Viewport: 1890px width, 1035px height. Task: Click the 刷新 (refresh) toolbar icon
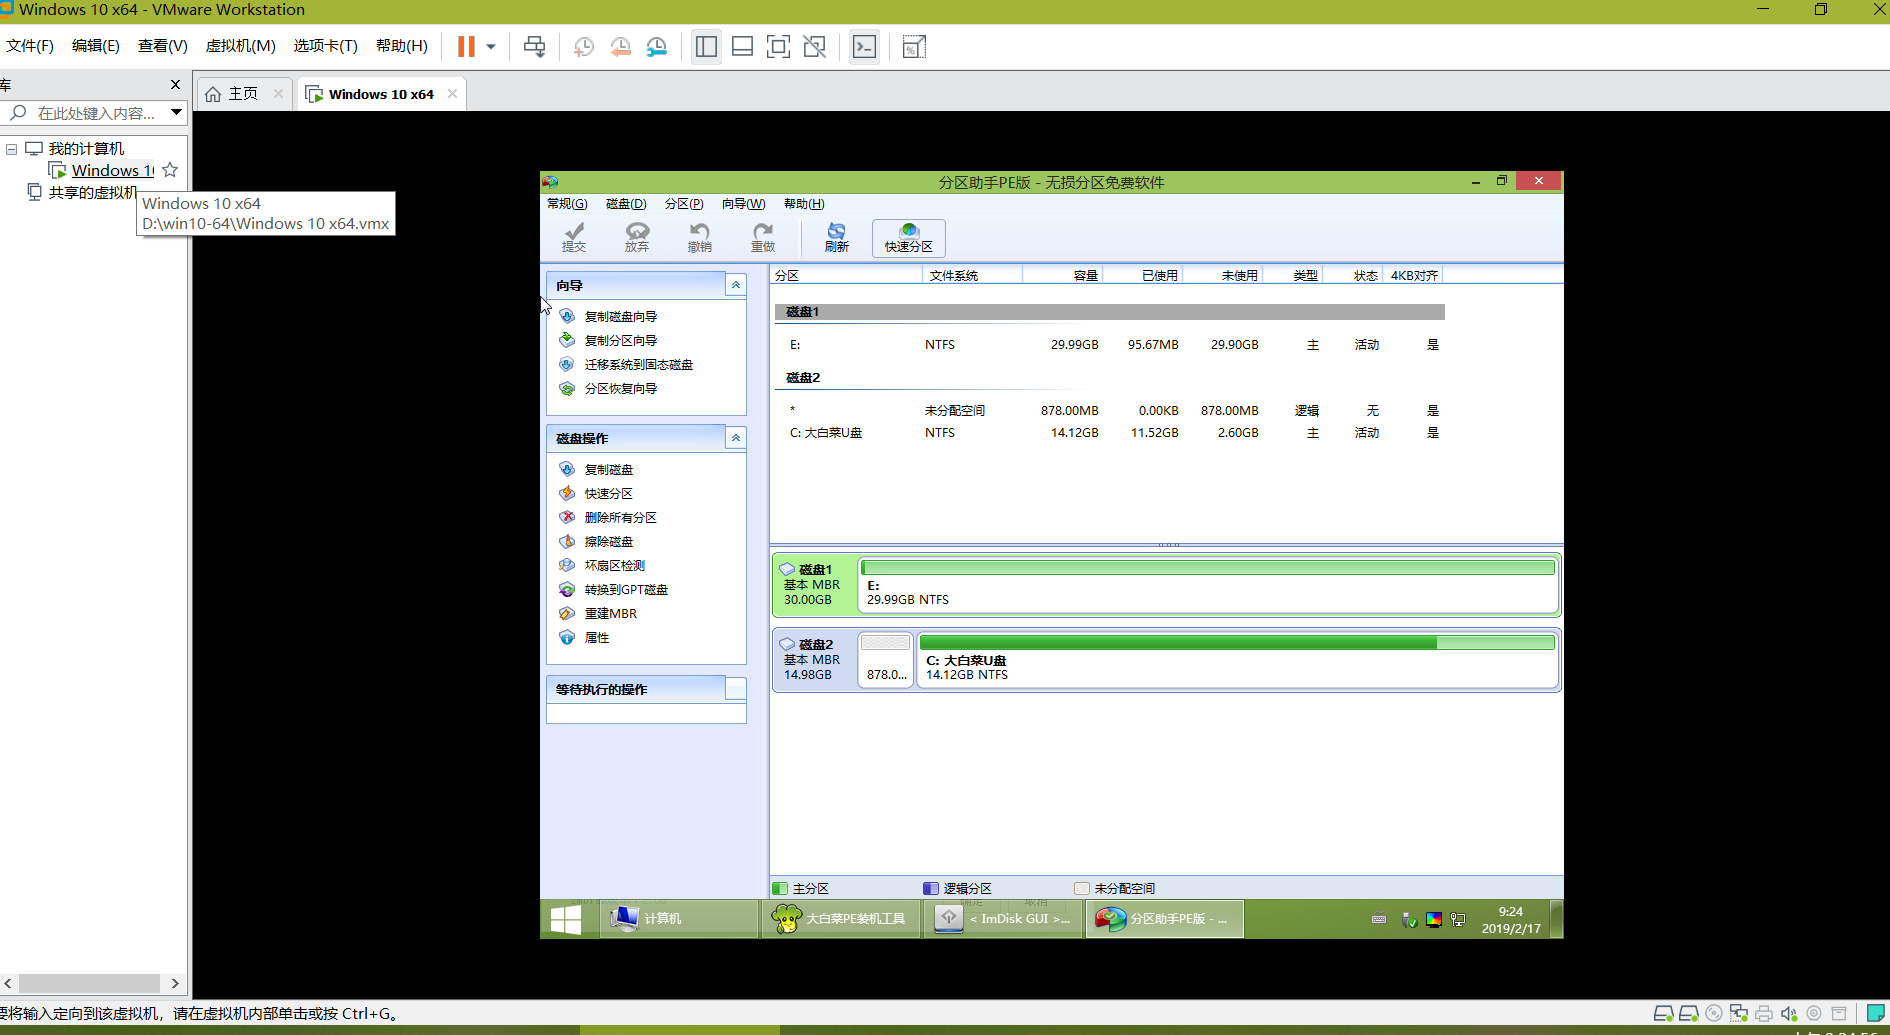pyautogui.click(x=837, y=237)
